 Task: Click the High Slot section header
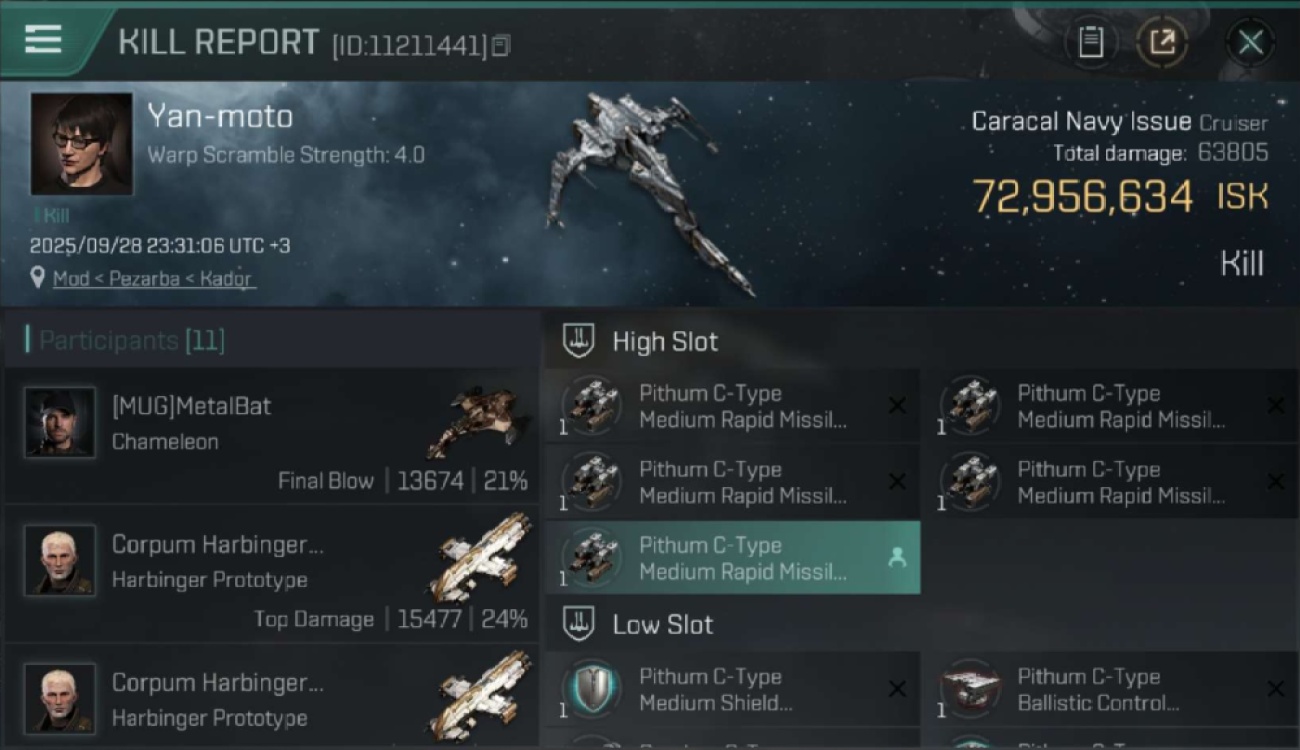pos(665,342)
